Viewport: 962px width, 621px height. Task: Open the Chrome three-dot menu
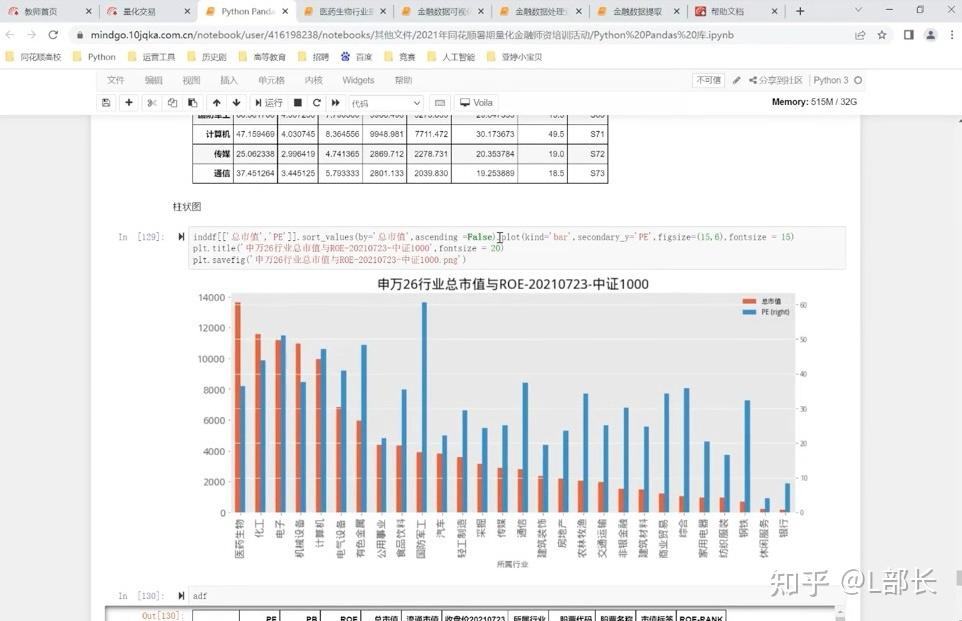(x=952, y=35)
